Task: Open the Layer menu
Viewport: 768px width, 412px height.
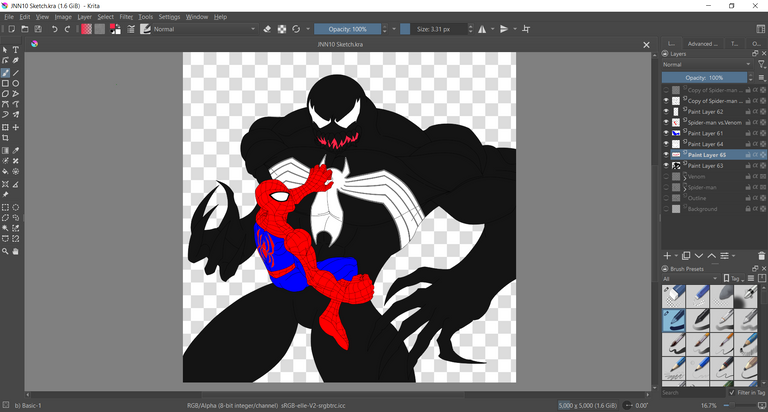Action: [x=84, y=17]
